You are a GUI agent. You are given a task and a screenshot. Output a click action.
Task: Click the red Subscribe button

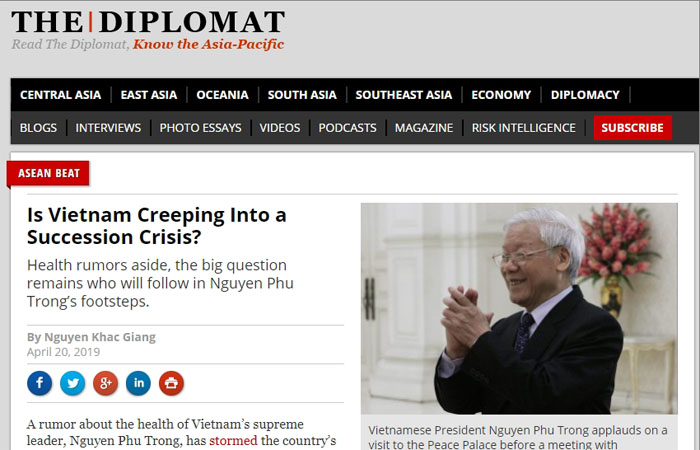point(633,128)
